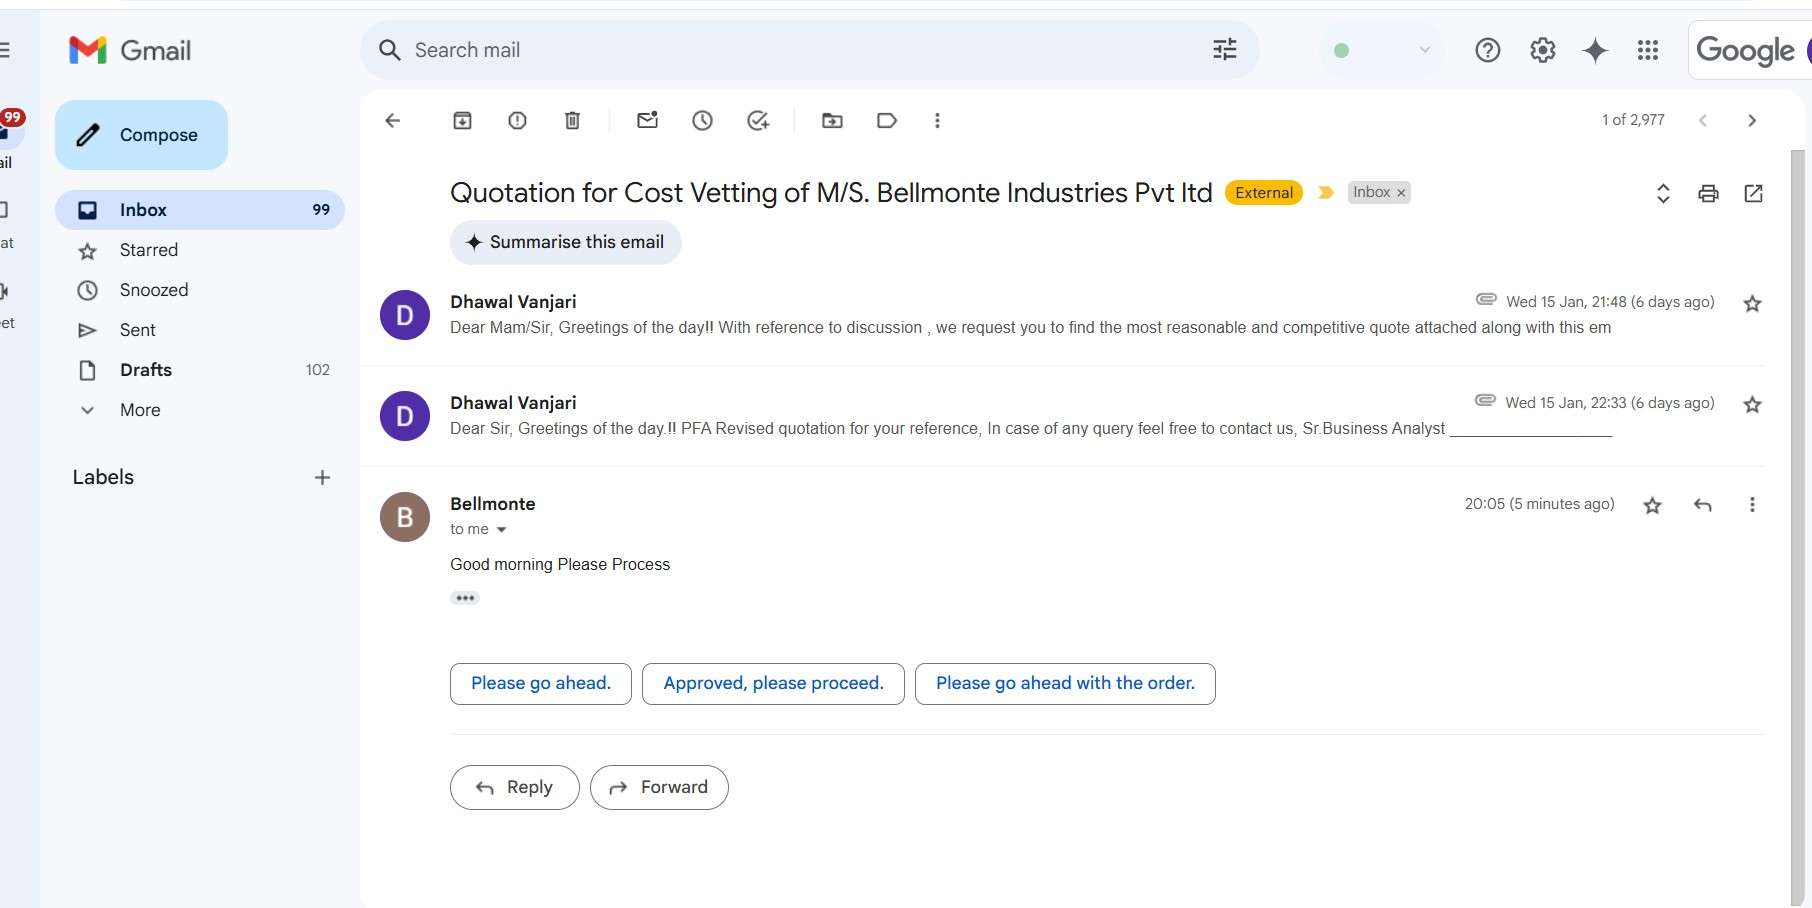Open the Starred folder
The height and width of the screenshot is (908, 1812).
tap(149, 250)
